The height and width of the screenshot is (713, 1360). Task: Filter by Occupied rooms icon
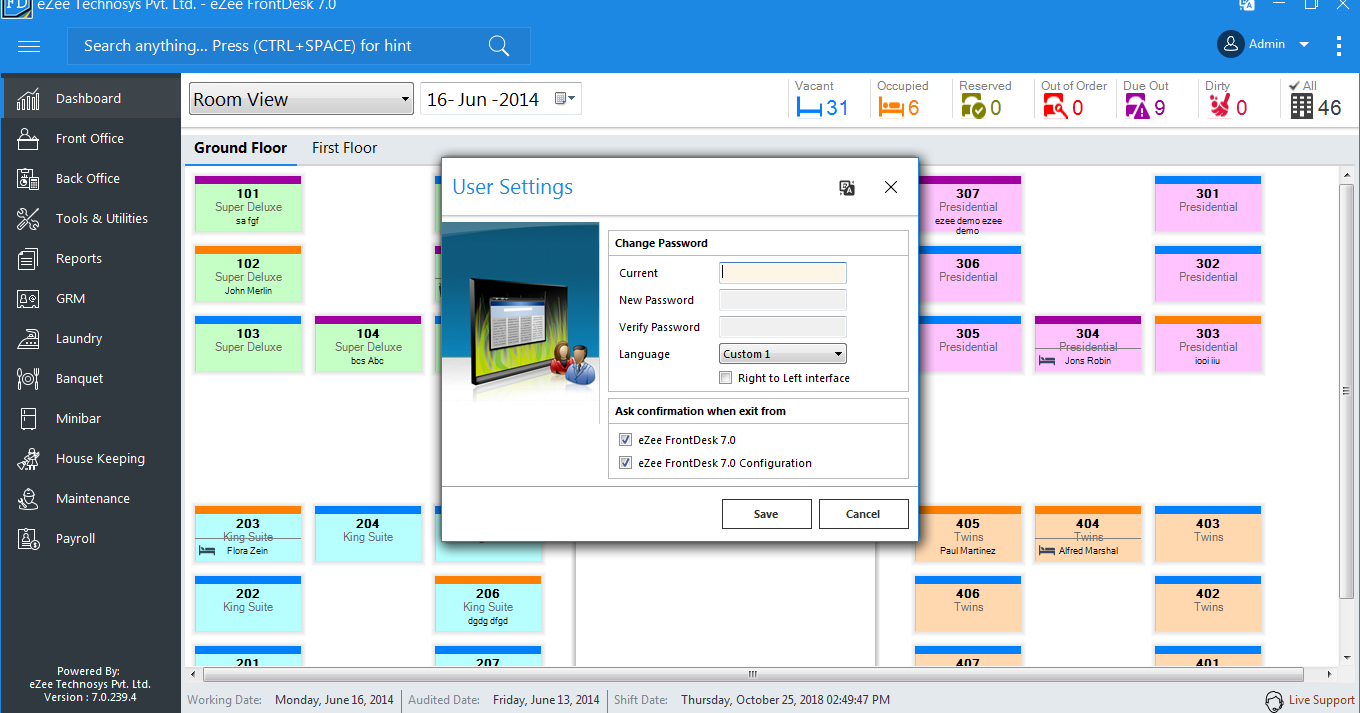[x=890, y=108]
